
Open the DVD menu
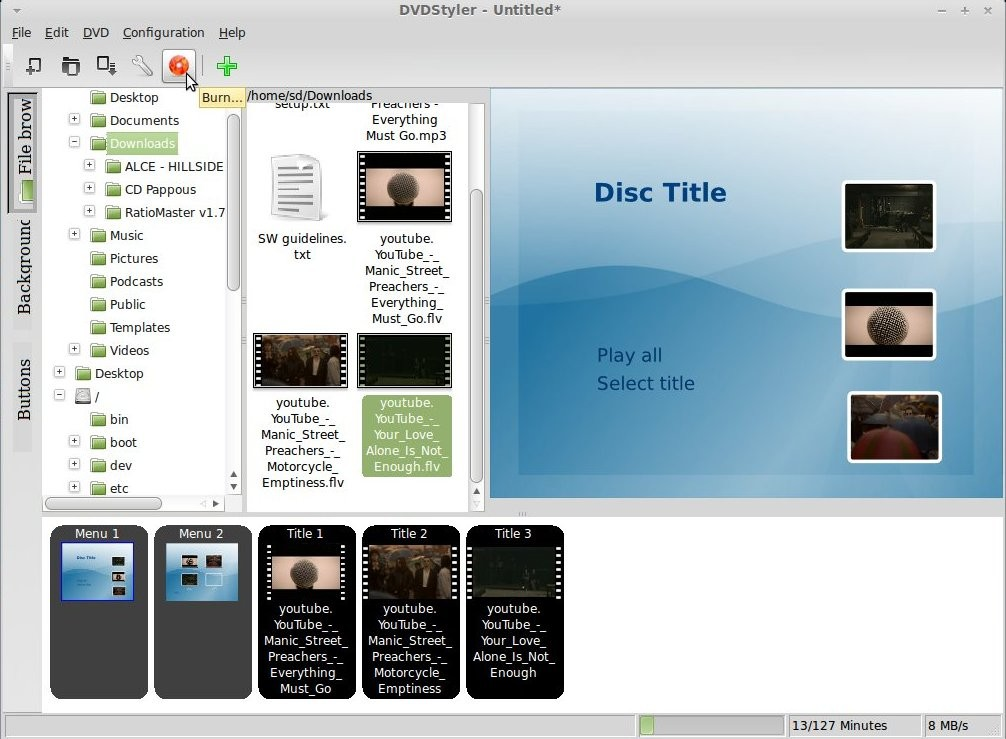click(x=96, y=33)
